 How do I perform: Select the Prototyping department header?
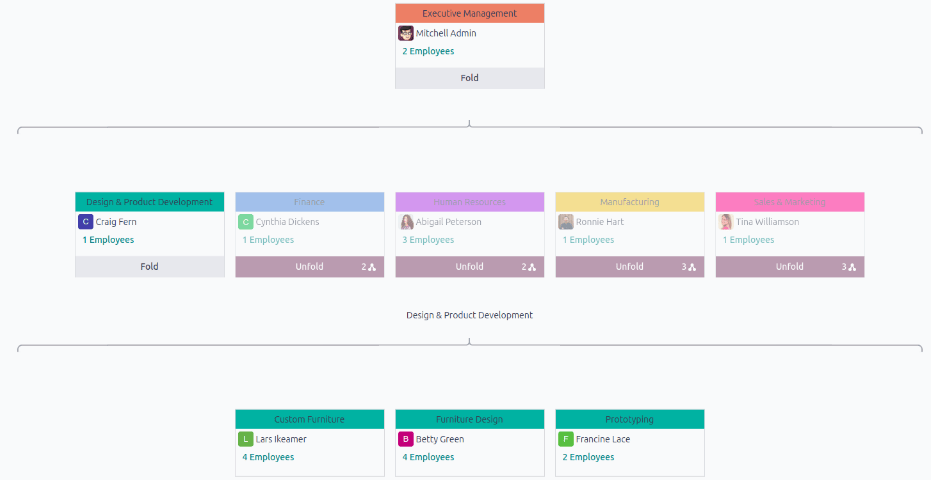coord(629,419)
